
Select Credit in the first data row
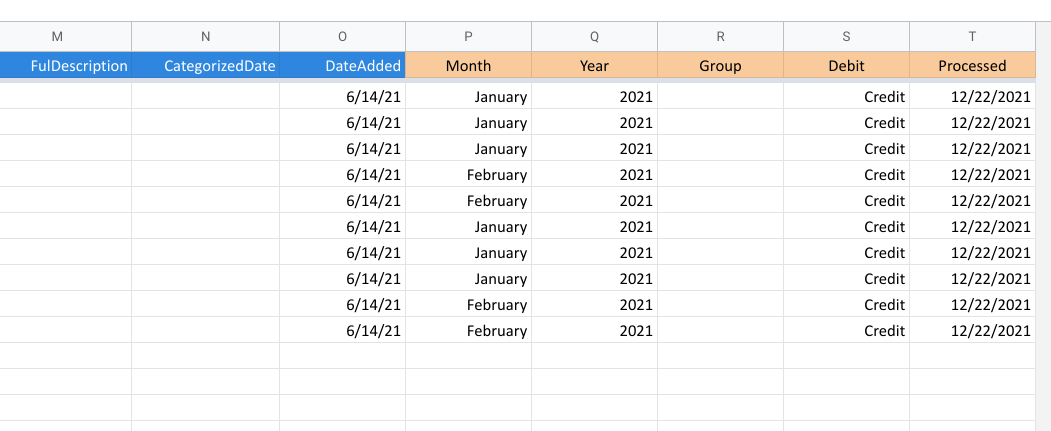[x=847, y=97]
